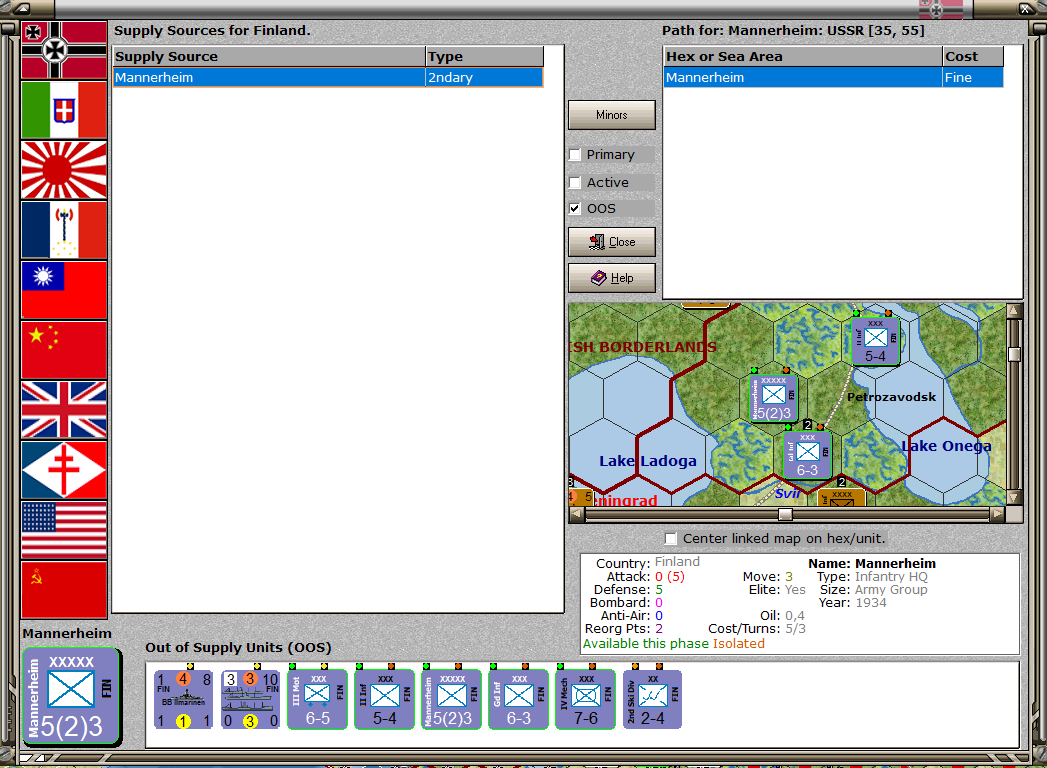1047x768 pixels.
Task: Select Mannerheim row in supply source list
Action: click(328, 77)
